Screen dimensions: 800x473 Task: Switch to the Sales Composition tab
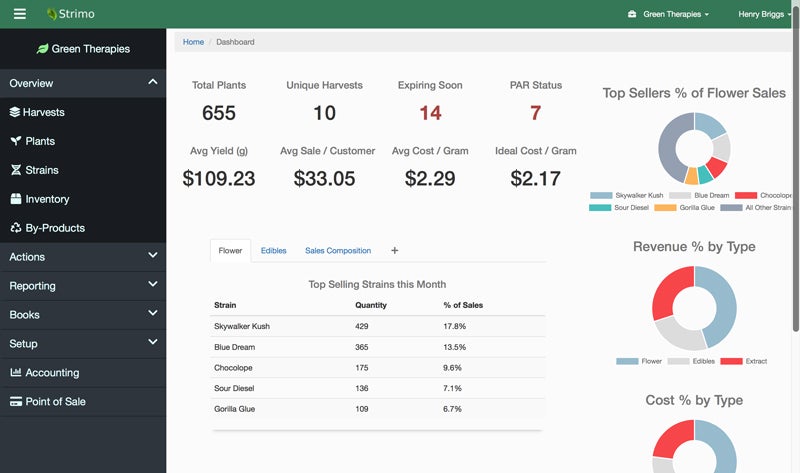click(x=337, y=250)
